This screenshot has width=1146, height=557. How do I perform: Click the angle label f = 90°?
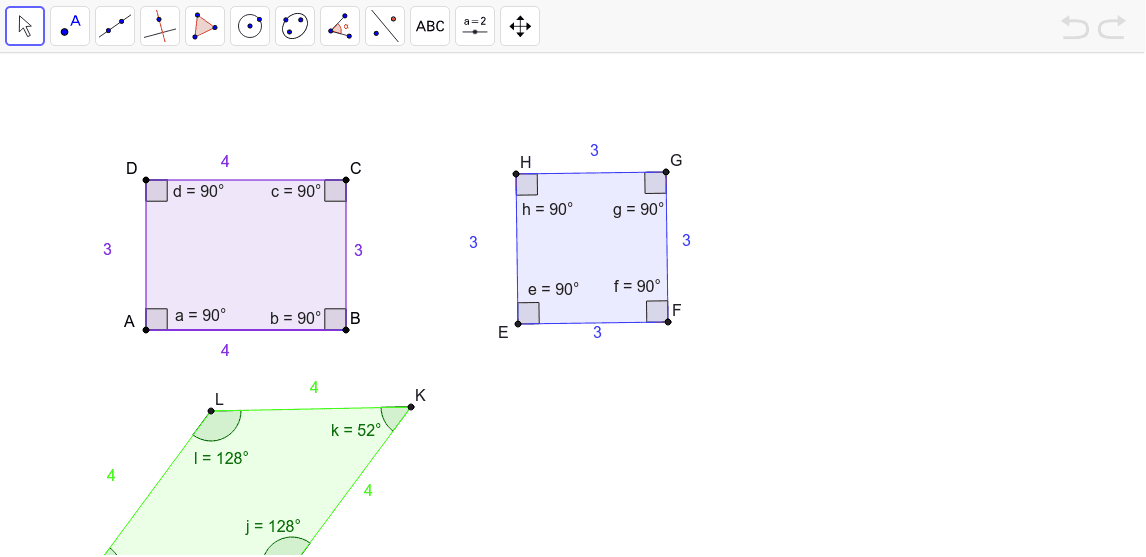click(637, 286)
